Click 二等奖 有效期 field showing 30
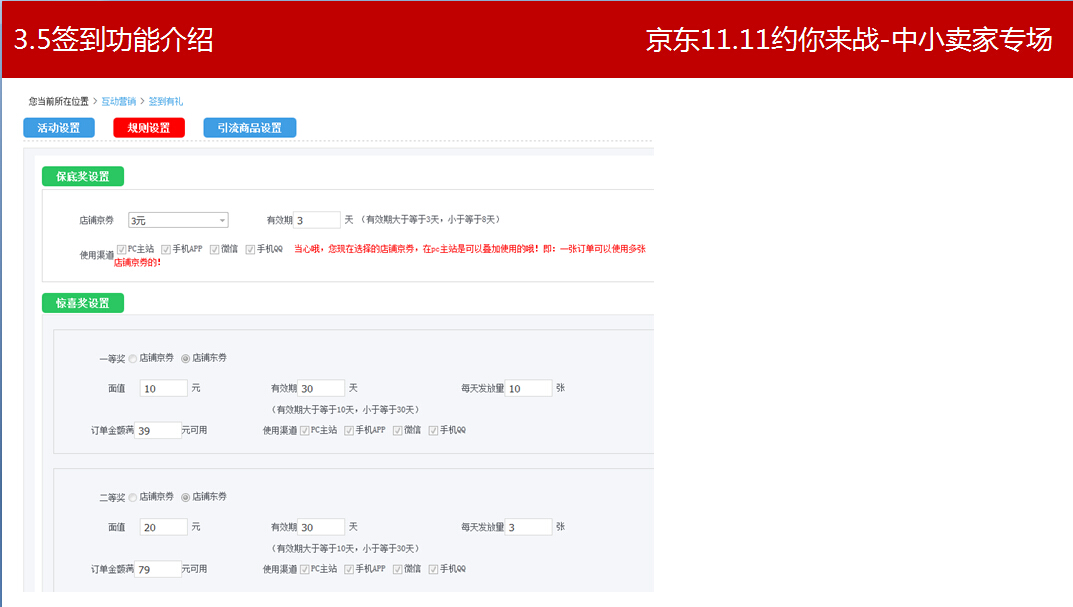 321,528
